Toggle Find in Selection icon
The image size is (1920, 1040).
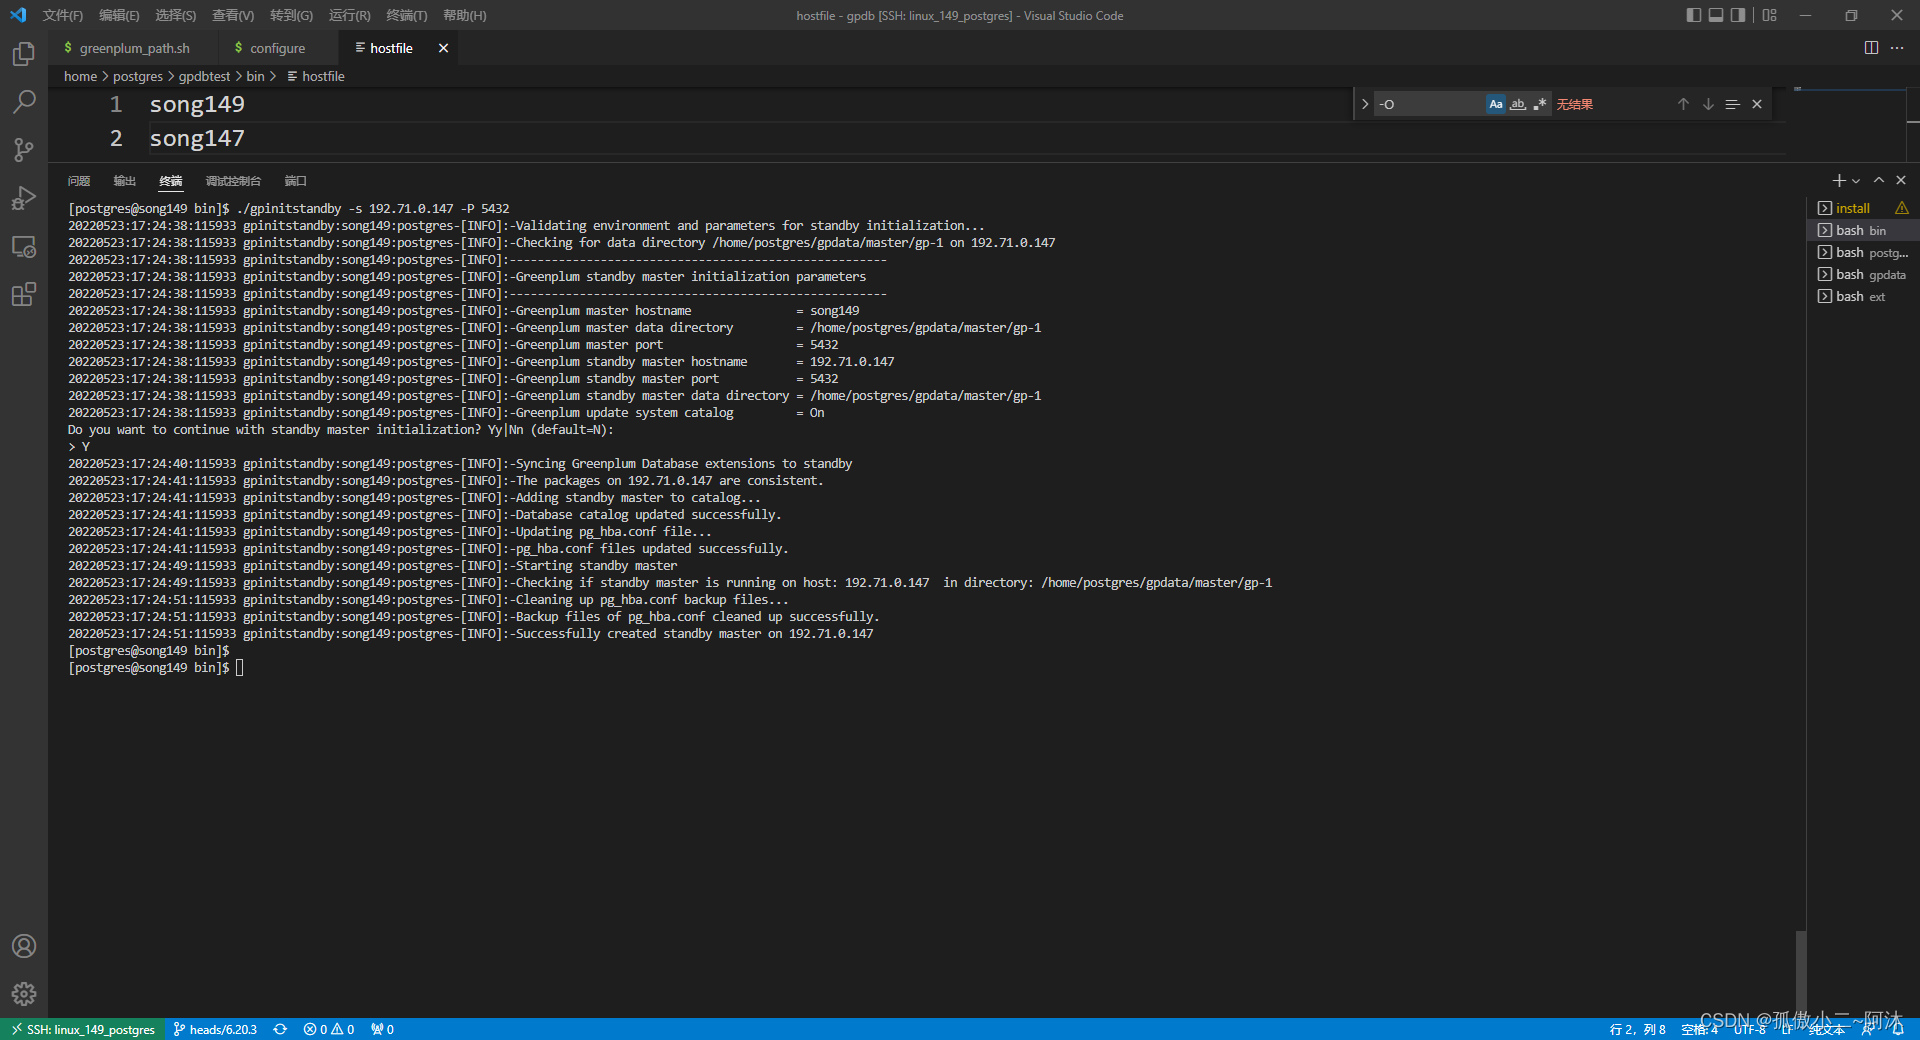pyautogui.click(x=1732, y=104)
